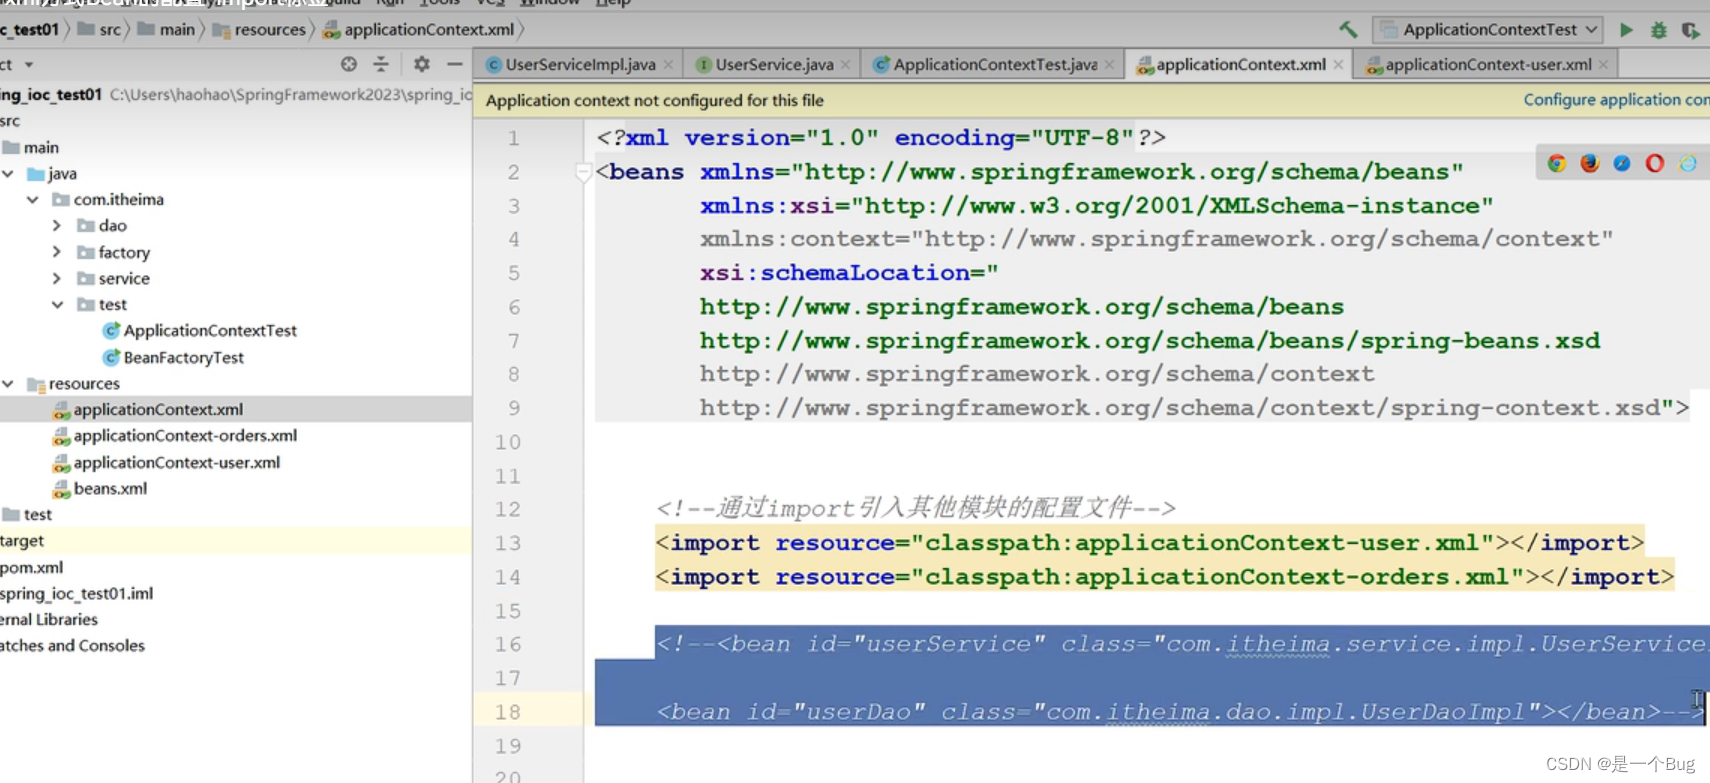Close the applicationContext-user.xml tab
Image resolution: width=1710 pixels, height=783 pixels.
[x=1604, y=65]
